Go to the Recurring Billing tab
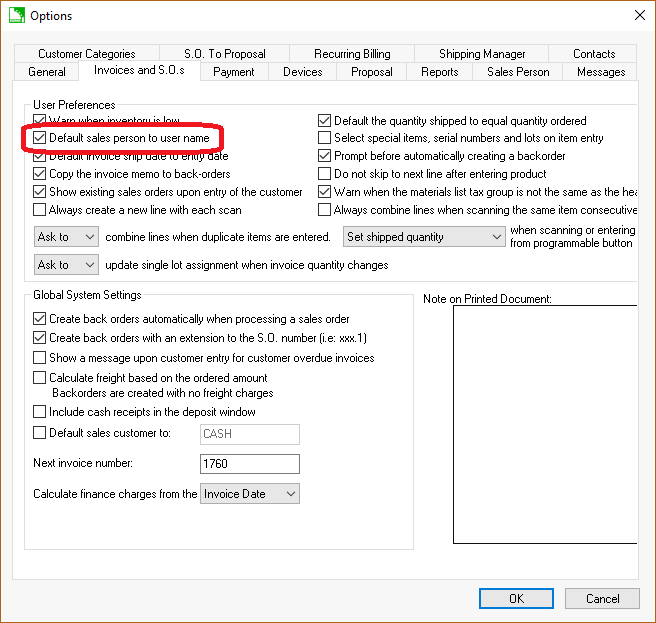 [x=352, y=54]
